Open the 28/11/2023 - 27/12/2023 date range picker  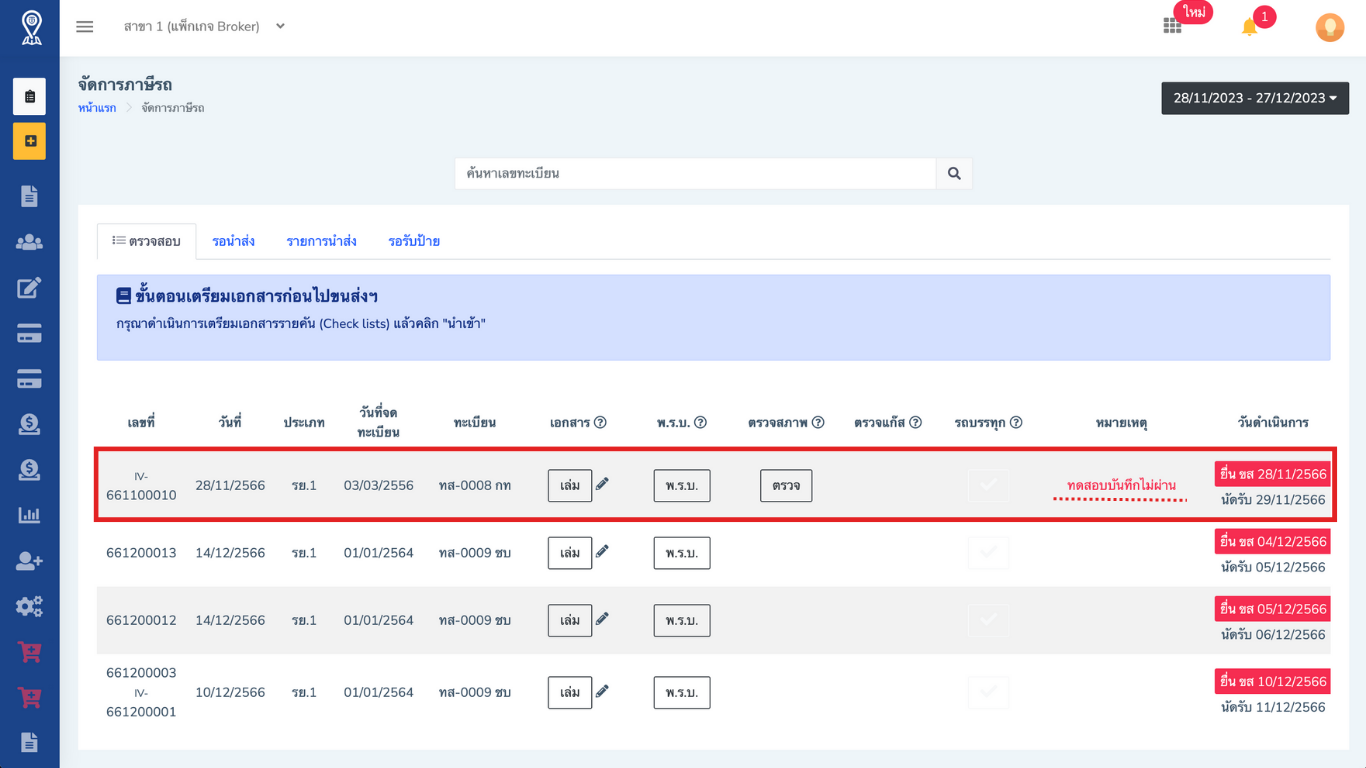click(1255, 98)
